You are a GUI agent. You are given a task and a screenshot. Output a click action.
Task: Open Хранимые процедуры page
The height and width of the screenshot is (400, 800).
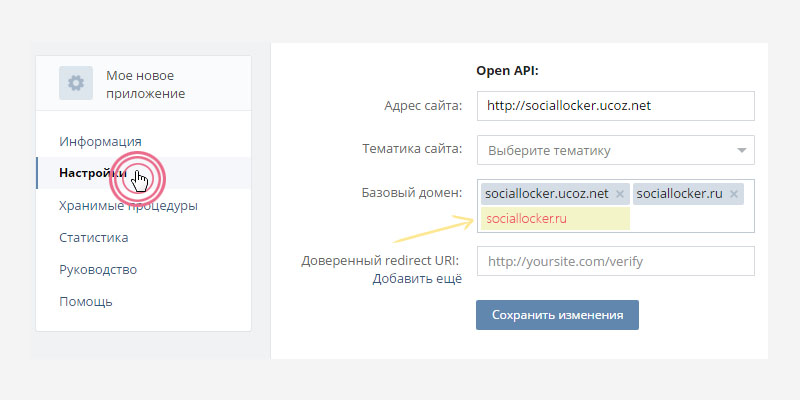128,206
